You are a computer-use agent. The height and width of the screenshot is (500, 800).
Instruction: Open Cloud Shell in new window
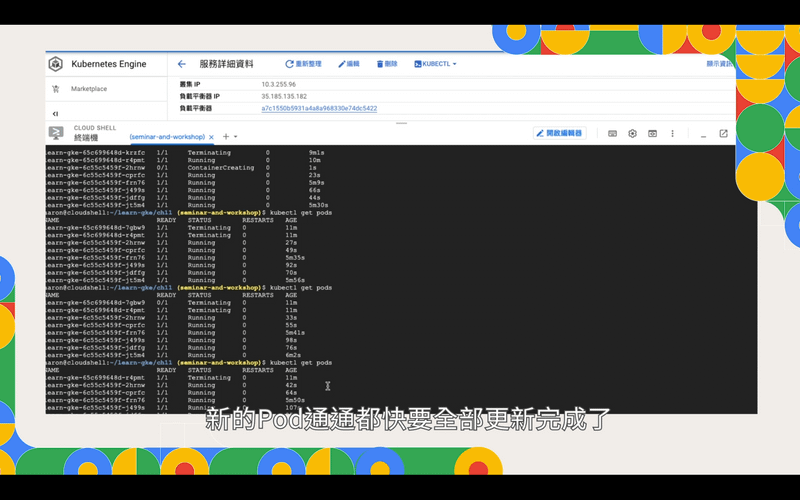tap(723, 134)
